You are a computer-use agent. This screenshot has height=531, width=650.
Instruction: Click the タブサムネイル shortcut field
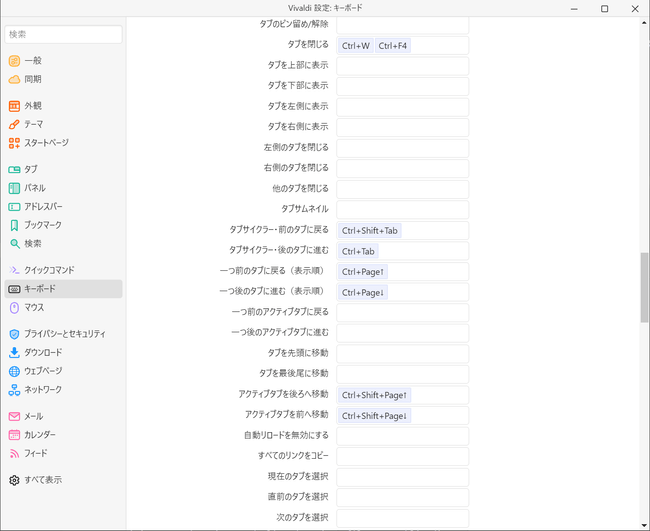coord(403,210)
